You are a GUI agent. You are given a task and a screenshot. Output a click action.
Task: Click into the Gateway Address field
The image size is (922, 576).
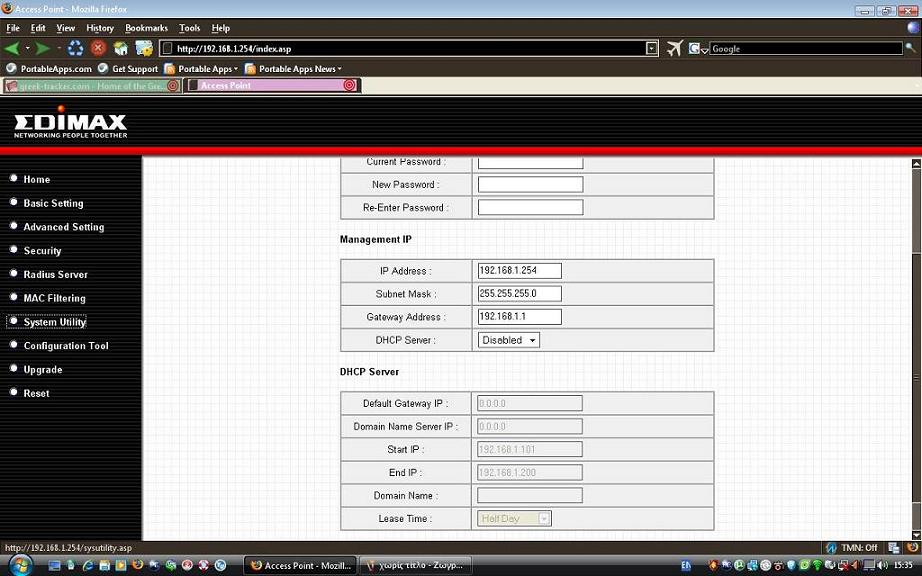tap(519, 317)
